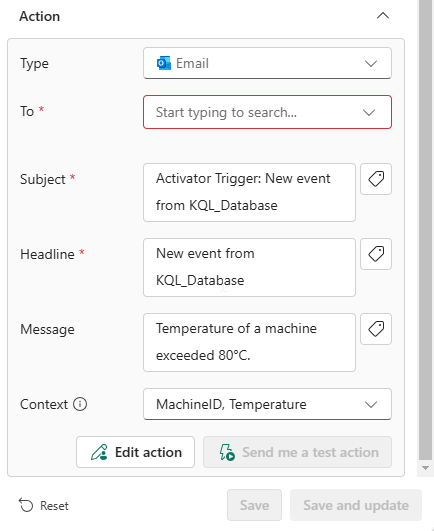Open the Type Email dropdown
The image size is (434, 531).
(x=267, y=63)
